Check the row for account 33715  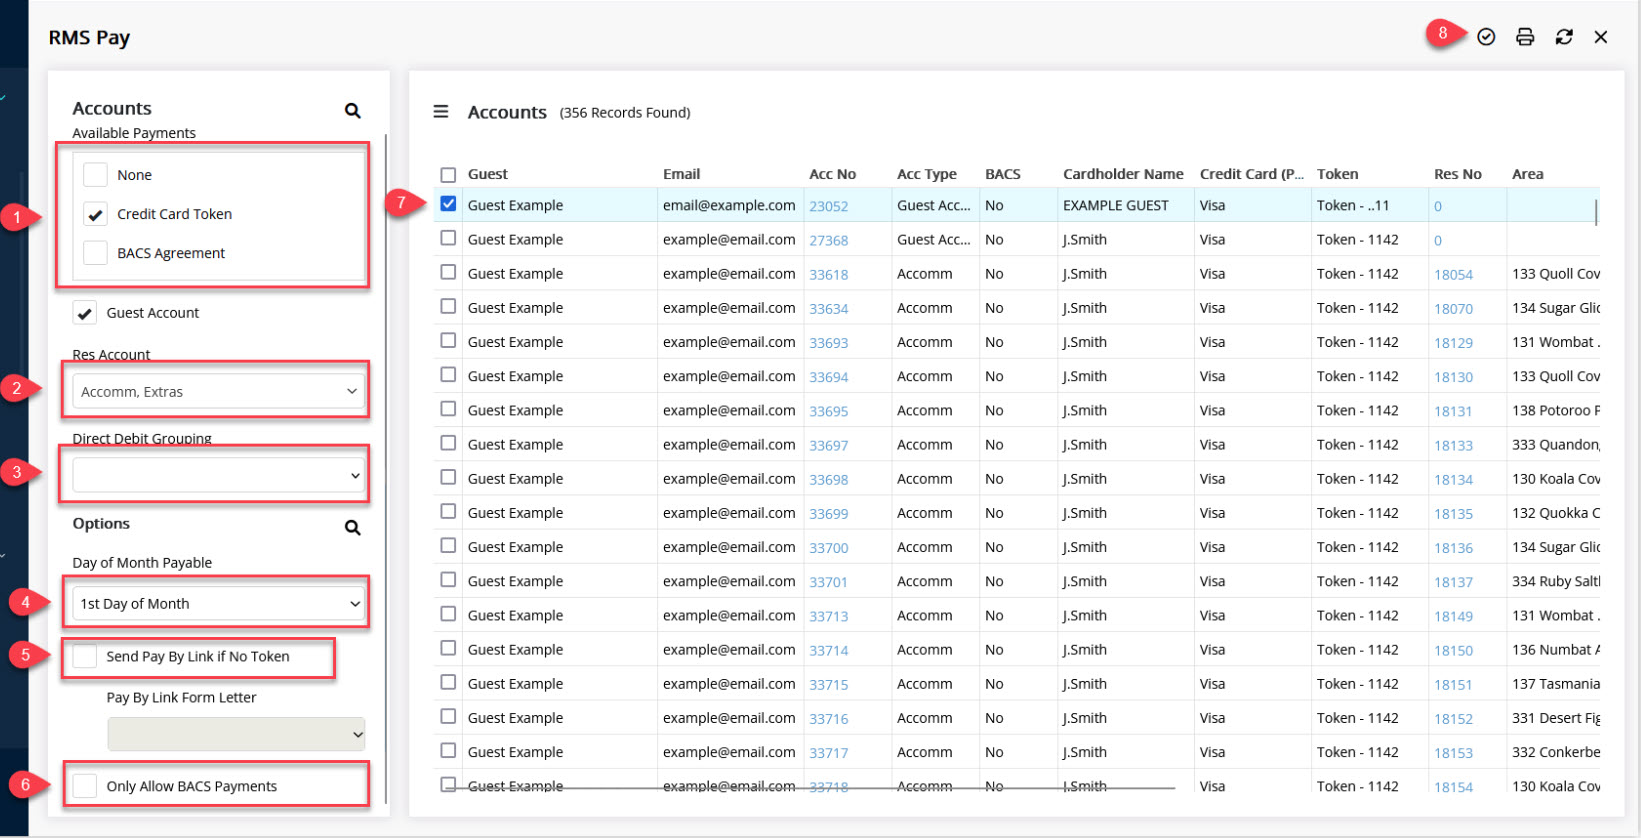click(x=448, y=682)
